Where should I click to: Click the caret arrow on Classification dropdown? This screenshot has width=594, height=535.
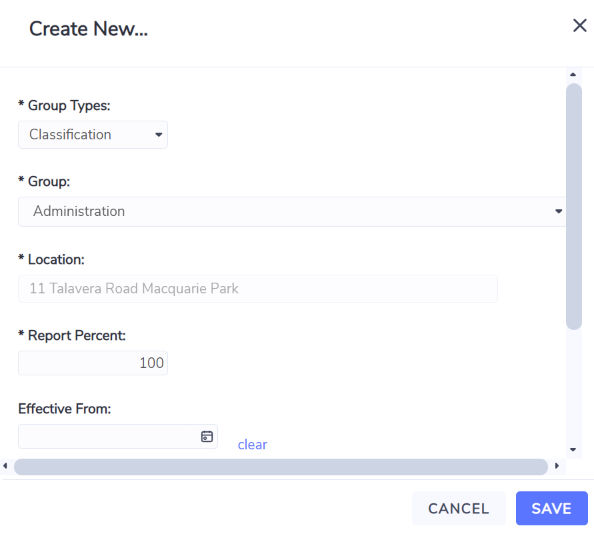158,135
